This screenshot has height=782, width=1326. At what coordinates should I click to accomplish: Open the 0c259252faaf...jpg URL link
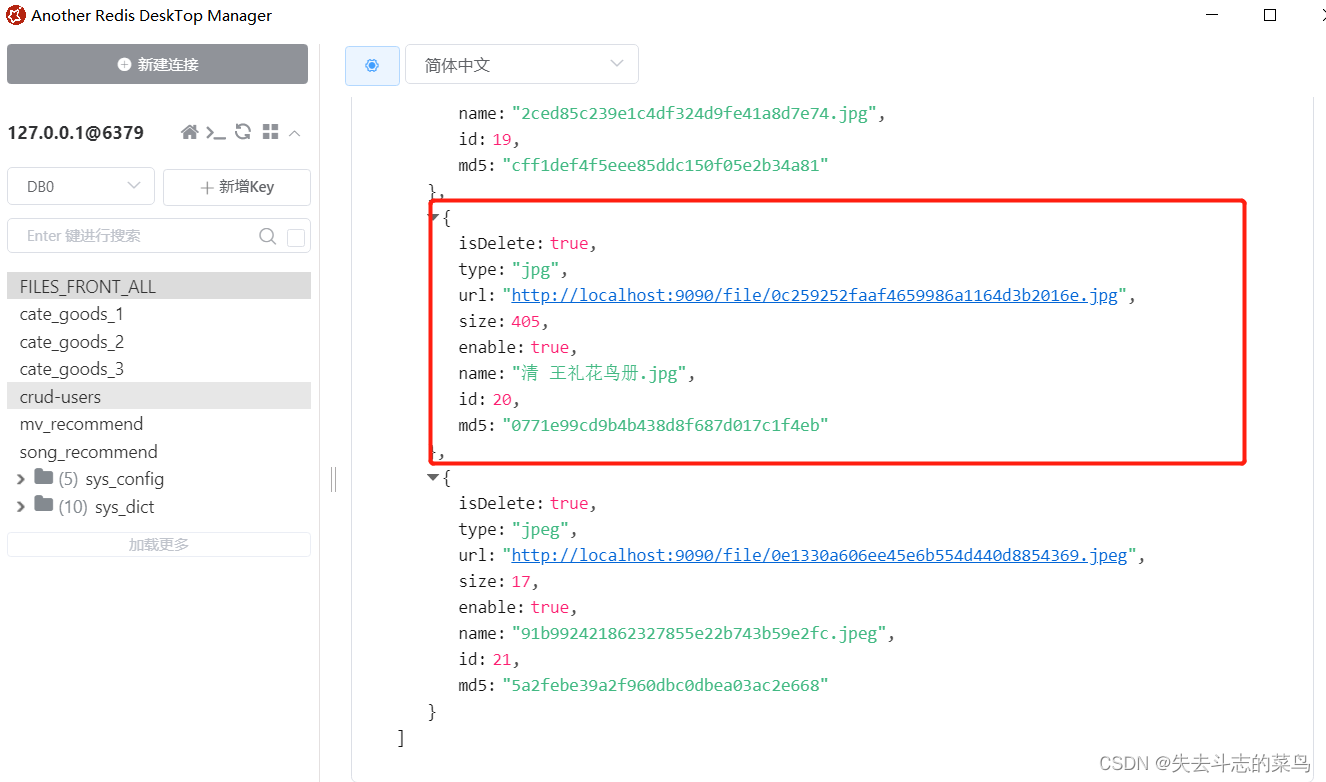coord(814,295)
